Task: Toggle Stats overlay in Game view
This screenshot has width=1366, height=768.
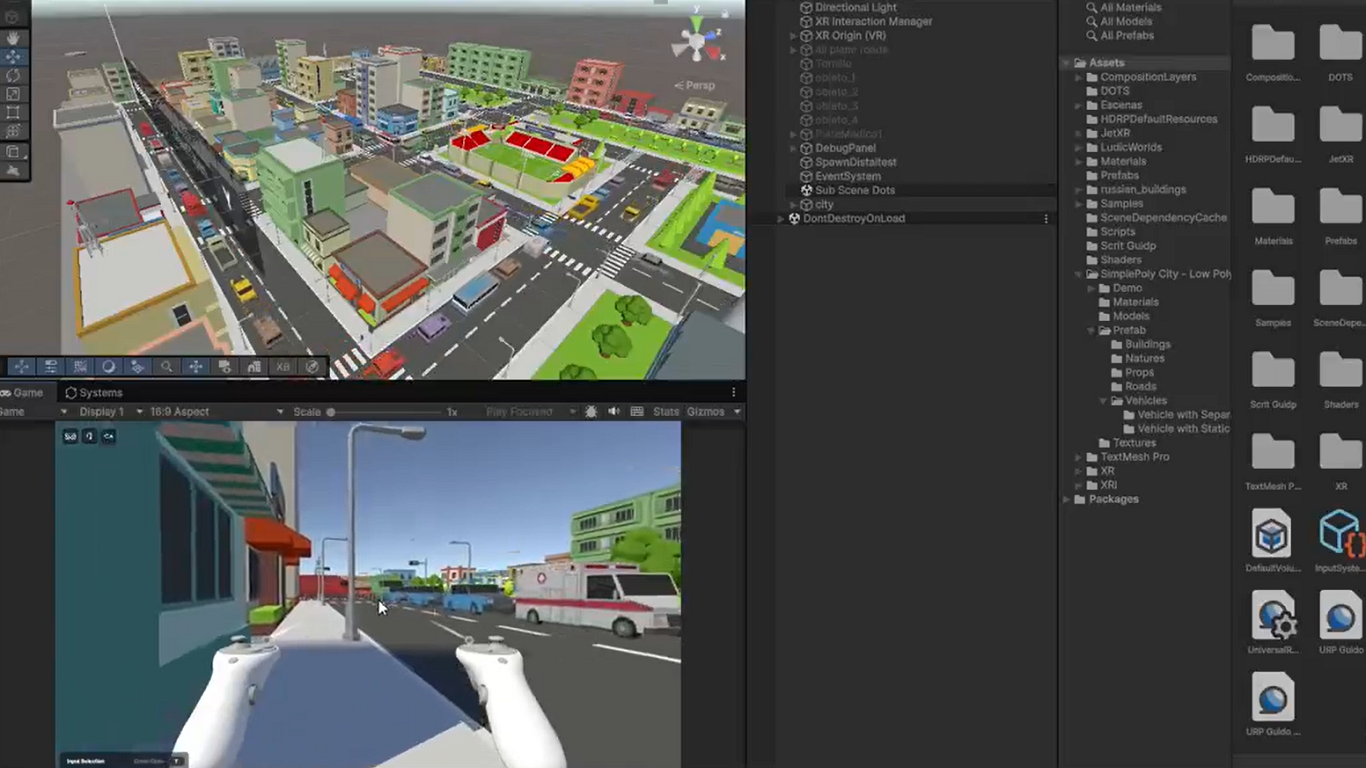Action: point(666,411)
